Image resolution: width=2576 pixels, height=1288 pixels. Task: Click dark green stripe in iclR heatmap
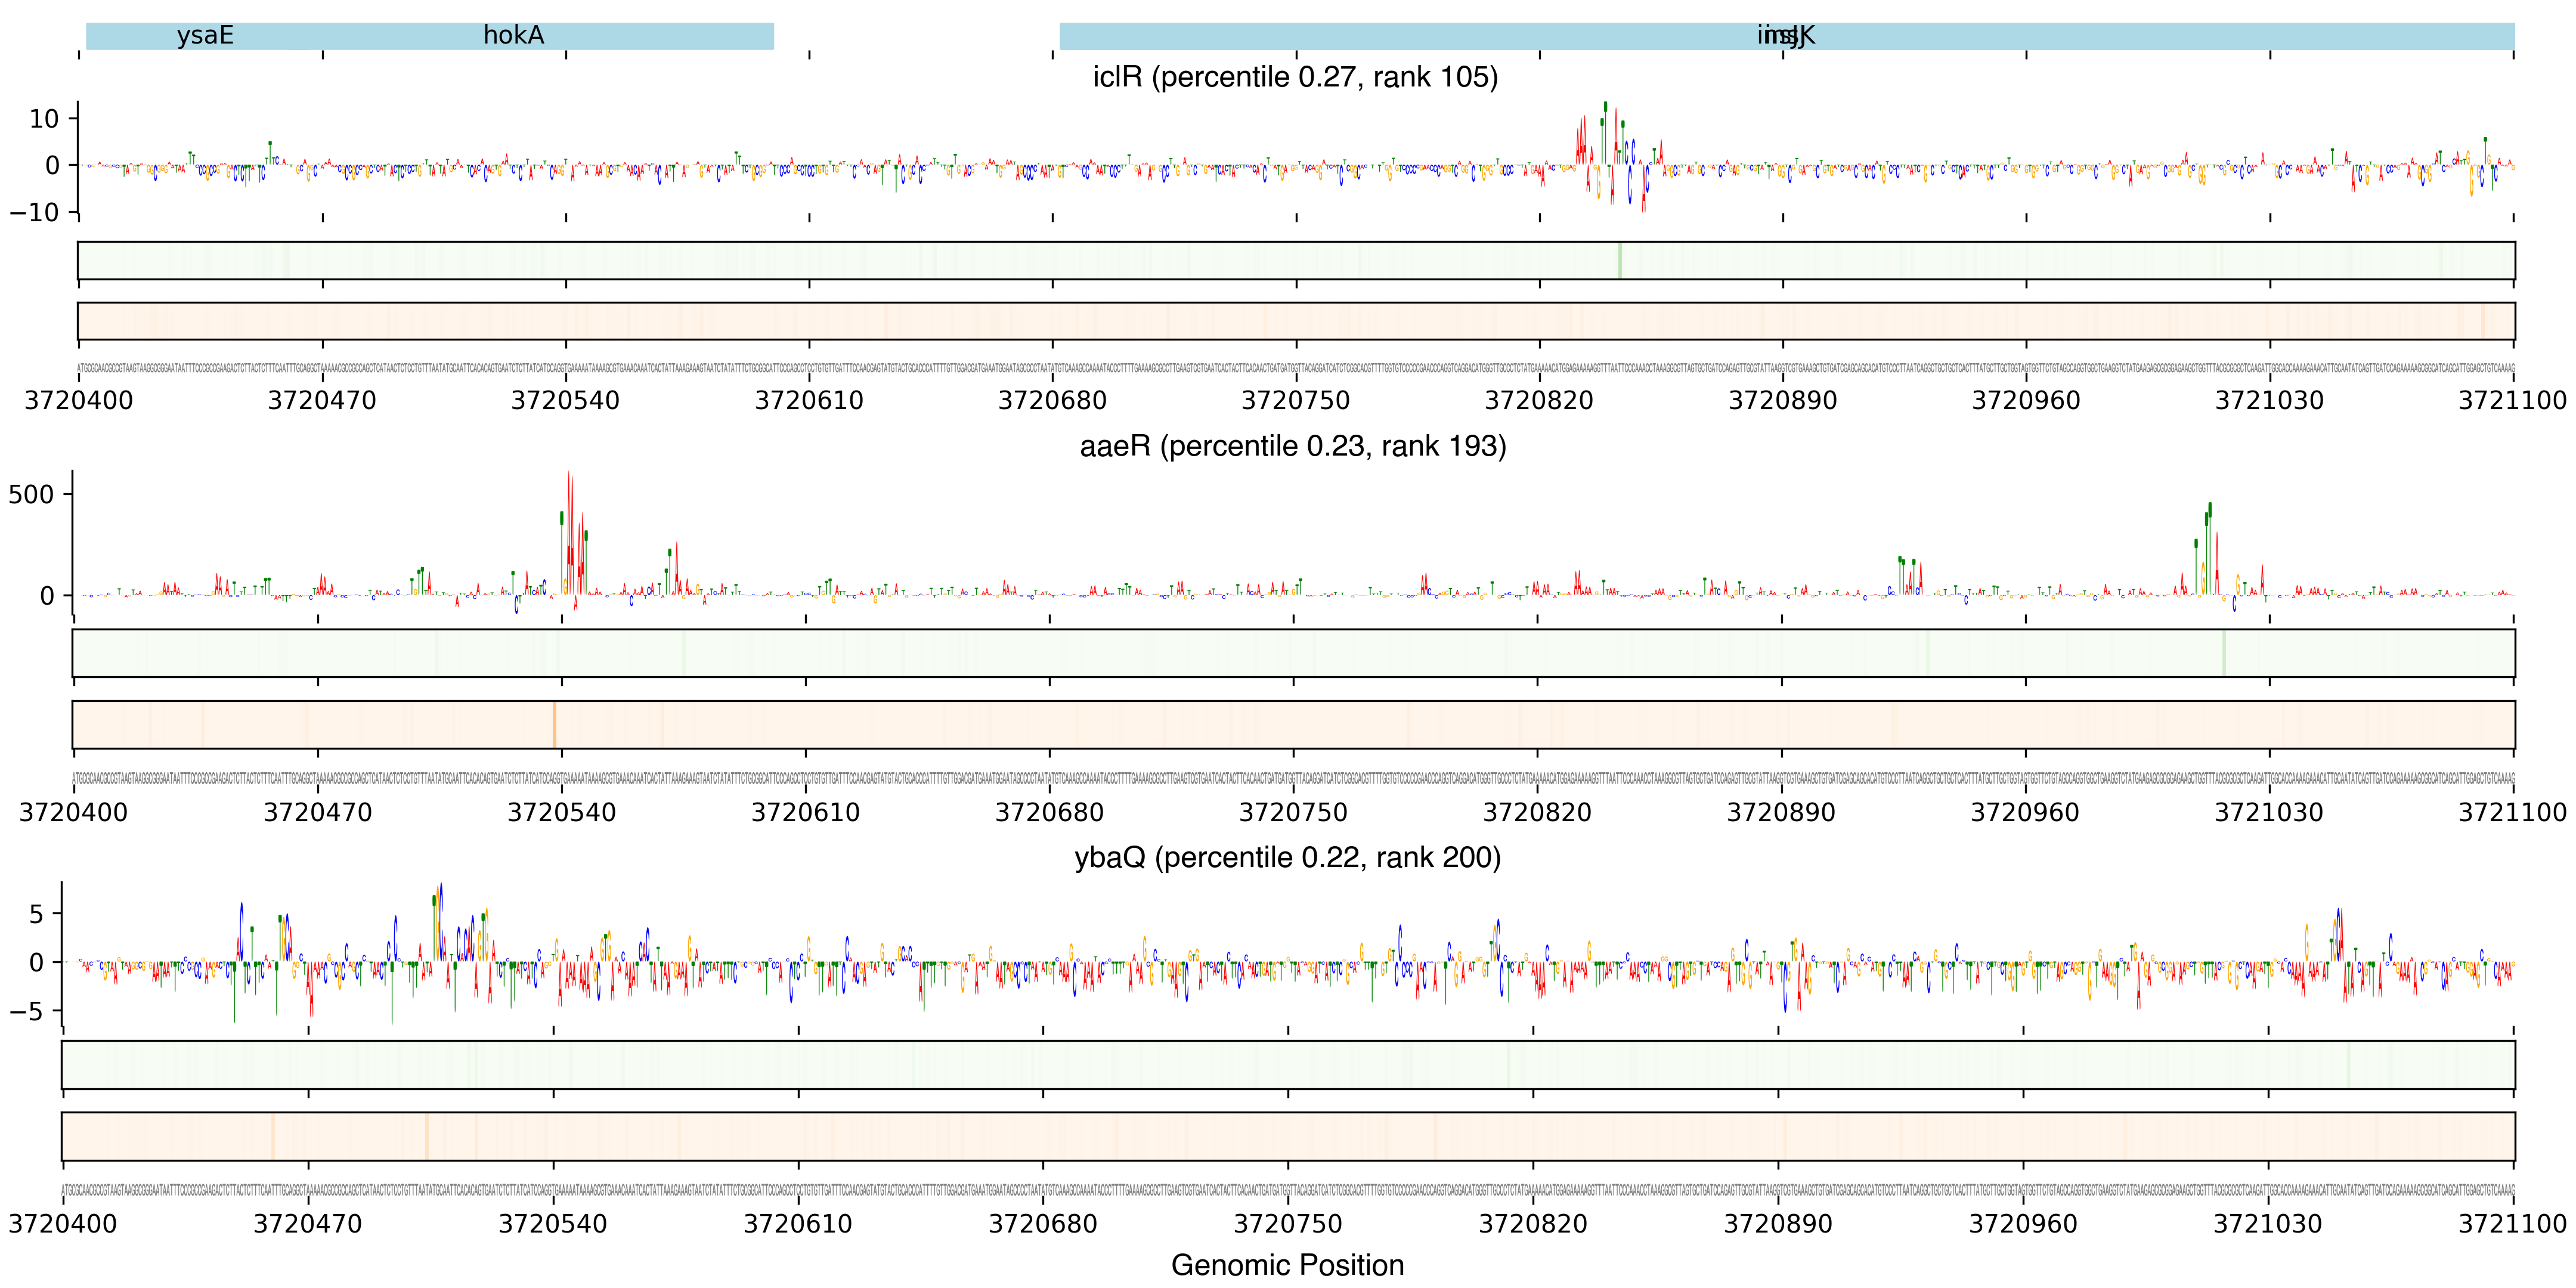(x=1619, y=260)
